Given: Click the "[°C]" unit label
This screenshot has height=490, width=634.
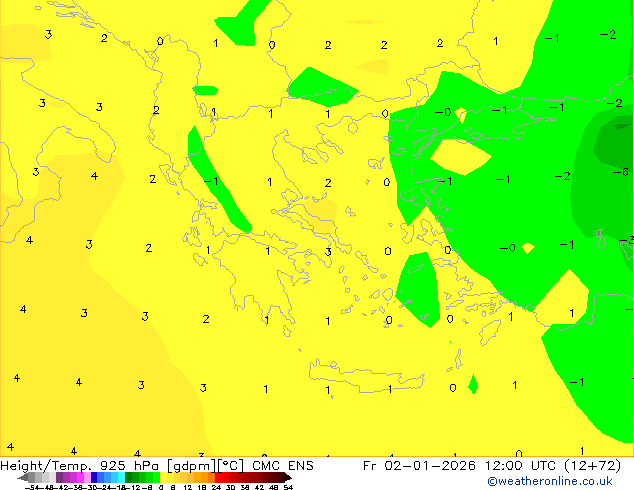Looking at the screenshot, I should (231, 466).
